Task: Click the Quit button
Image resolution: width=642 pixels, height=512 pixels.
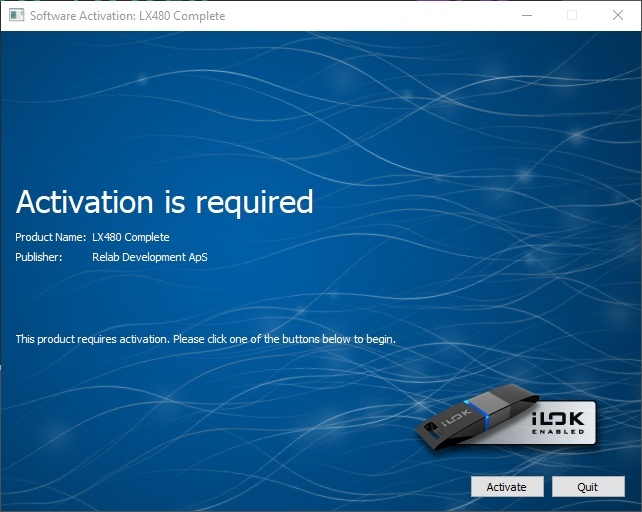Action: coord(588,487)
